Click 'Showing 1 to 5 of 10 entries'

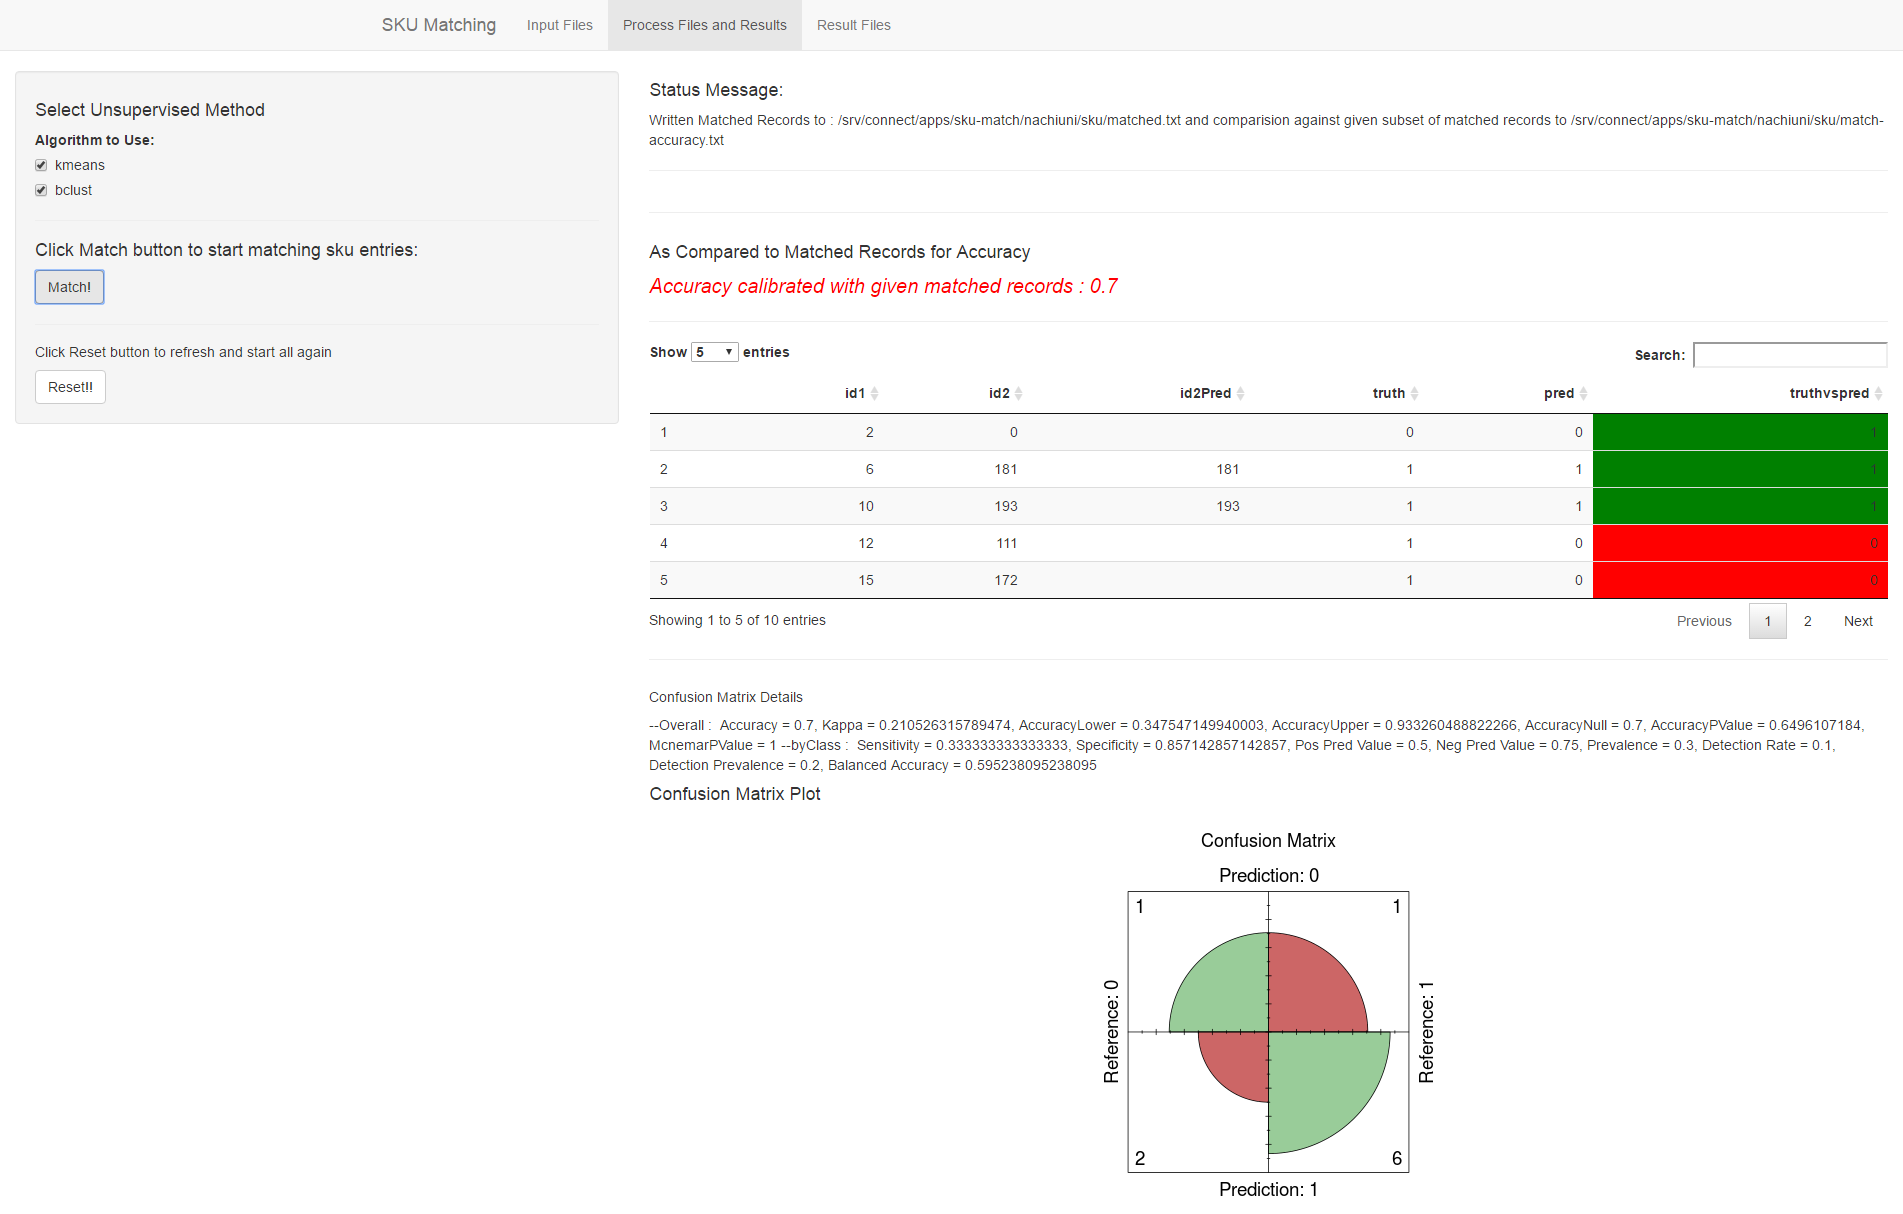[x=737, y=620]
